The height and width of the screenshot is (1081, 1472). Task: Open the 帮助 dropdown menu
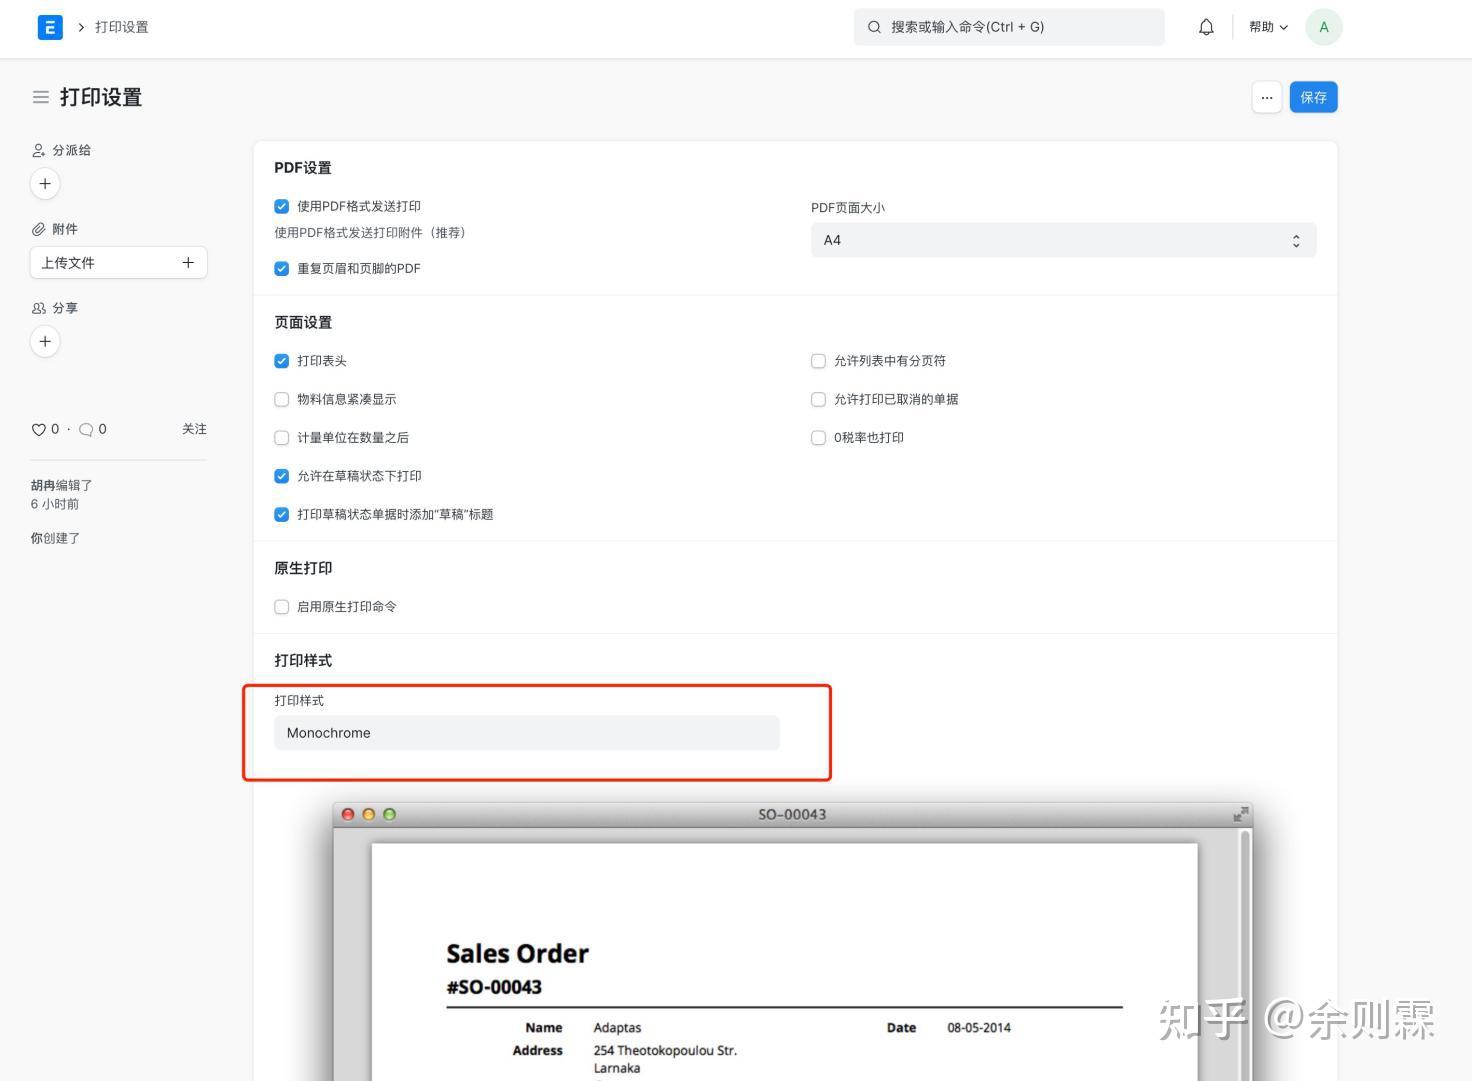1266,27
